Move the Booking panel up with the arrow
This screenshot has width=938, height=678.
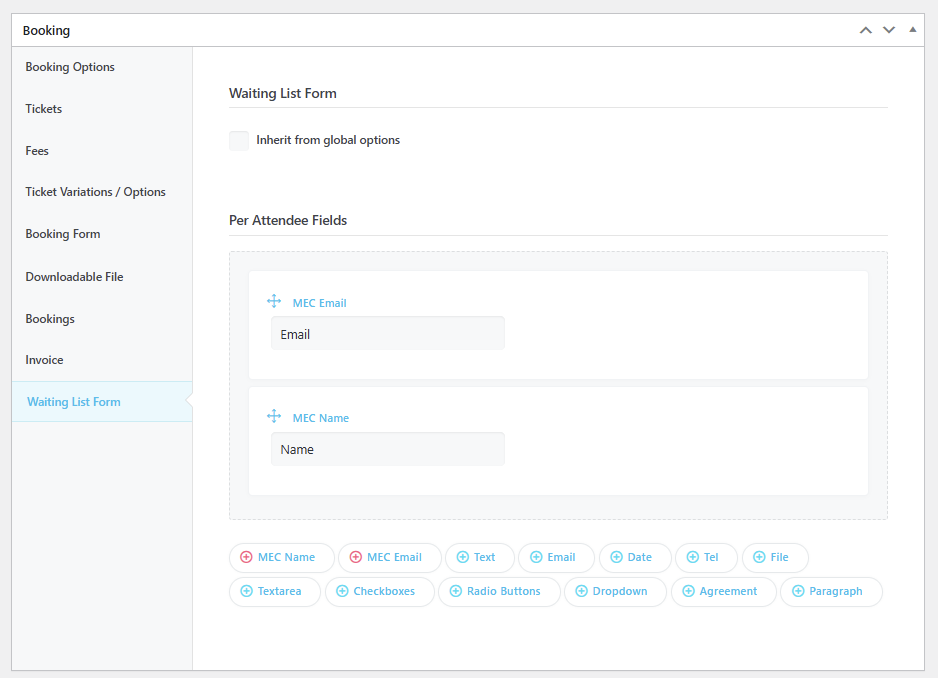[866, 30]
